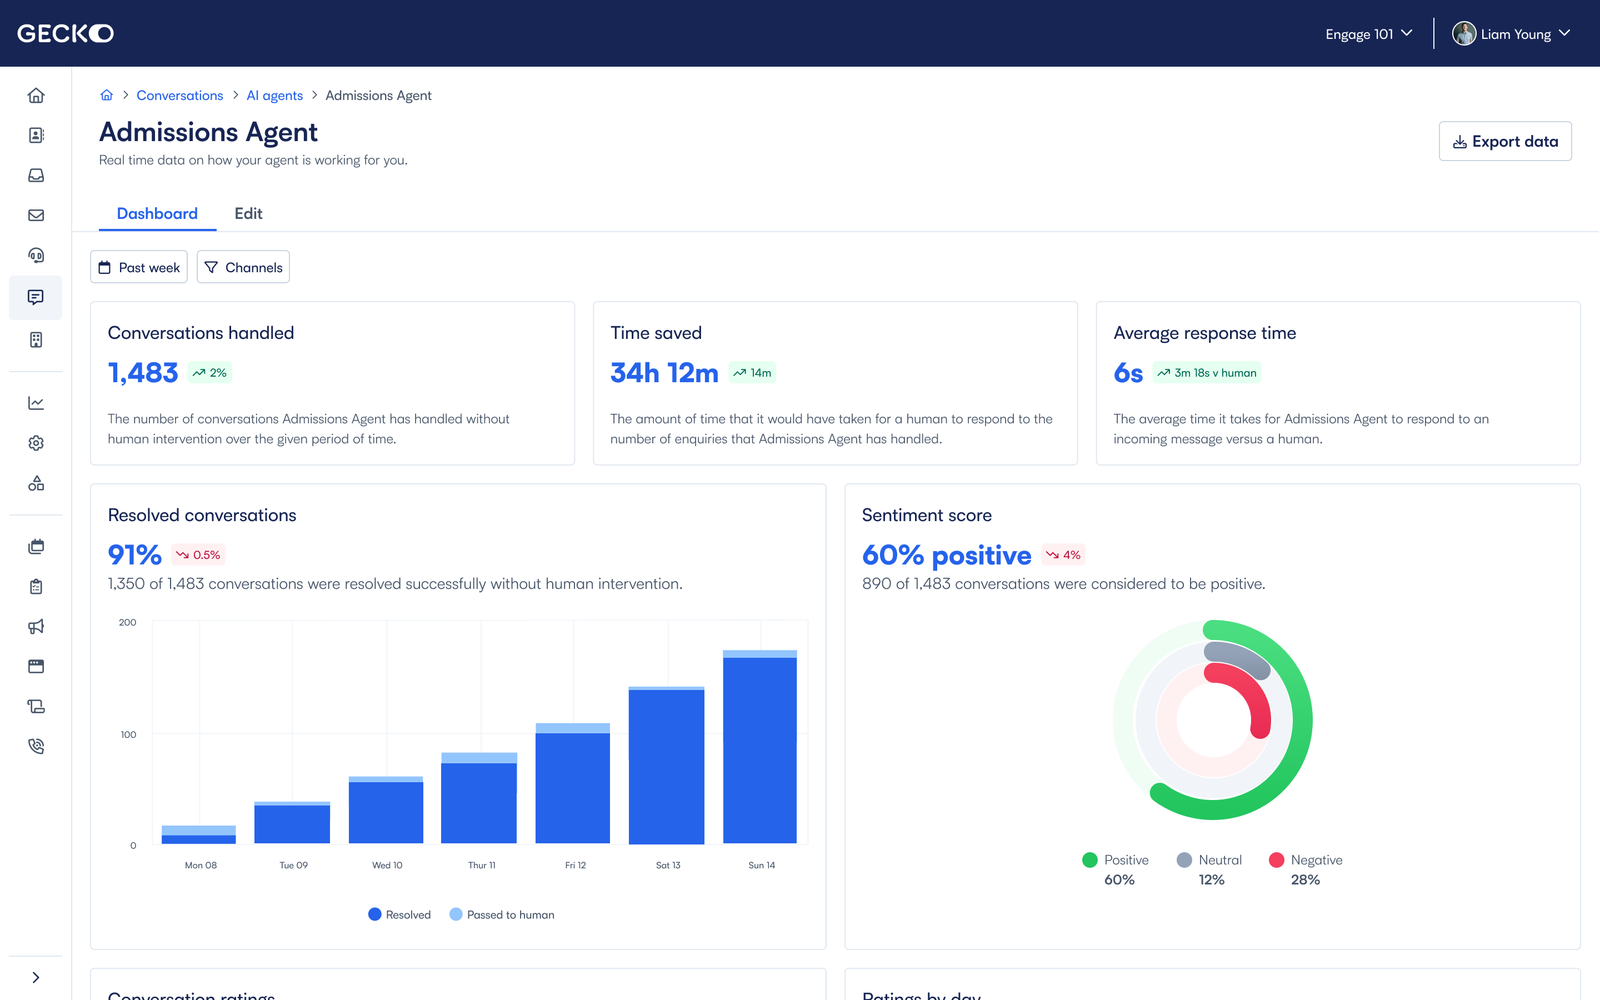Screen dimensions: 1600x1000
Task: Toggle the Resolved legend item below the bar chart
Action: coord(398,914)
